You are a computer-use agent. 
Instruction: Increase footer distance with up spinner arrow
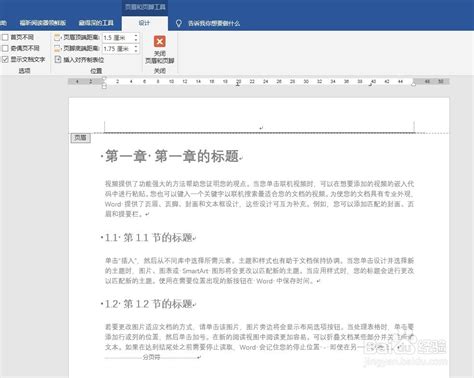[x=136, y=47]
